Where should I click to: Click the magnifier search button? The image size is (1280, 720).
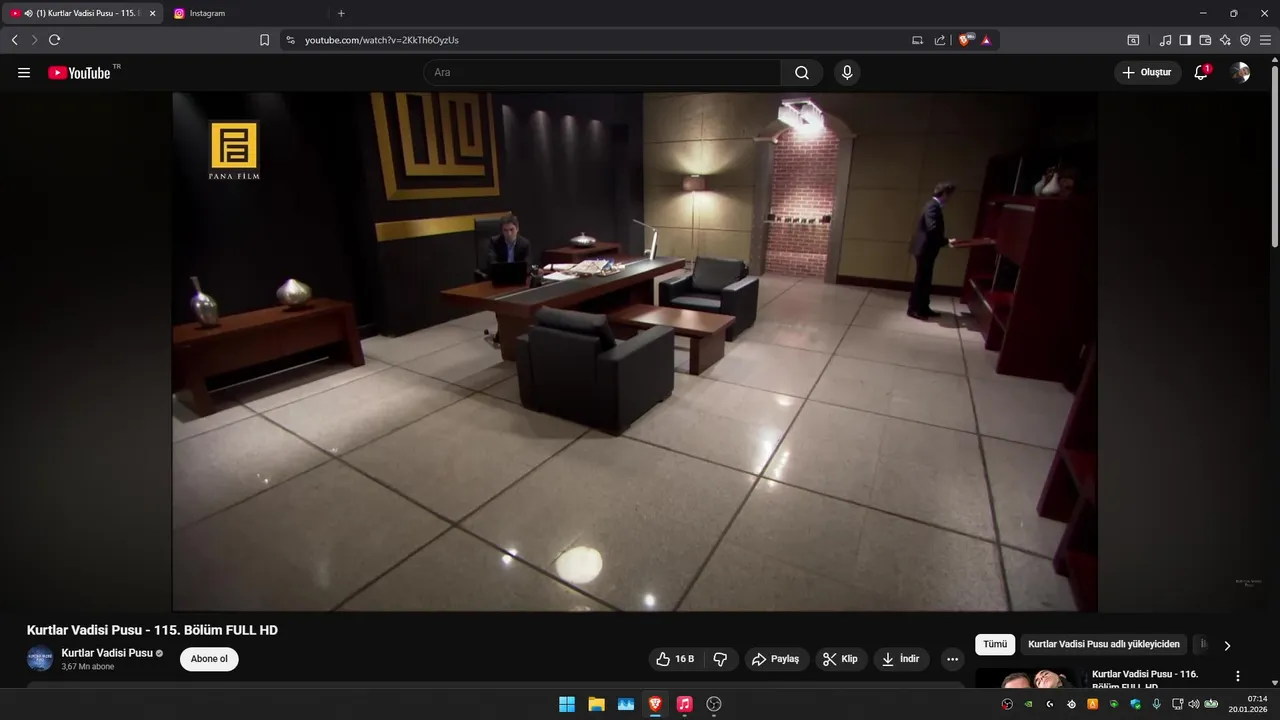pyautogui.click(x=802, y=72)
